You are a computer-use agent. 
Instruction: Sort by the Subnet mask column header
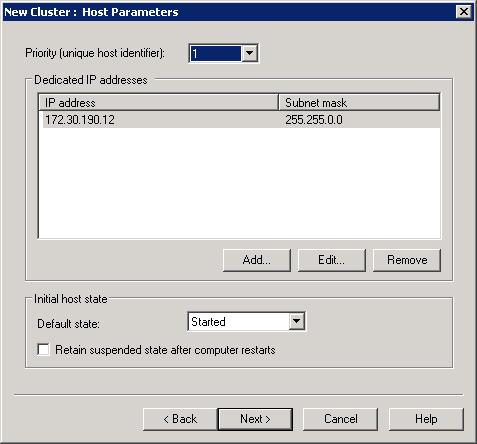click(x=359, y=103)
